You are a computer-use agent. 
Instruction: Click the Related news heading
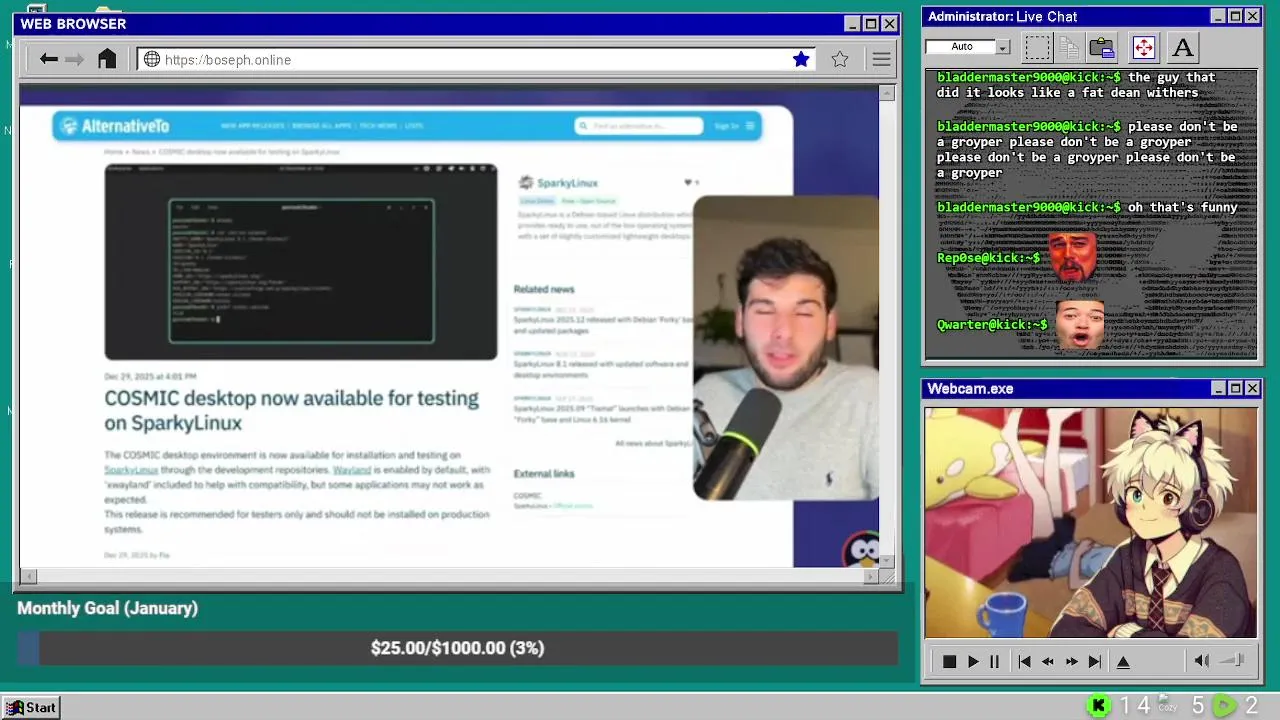pos(544,289)
